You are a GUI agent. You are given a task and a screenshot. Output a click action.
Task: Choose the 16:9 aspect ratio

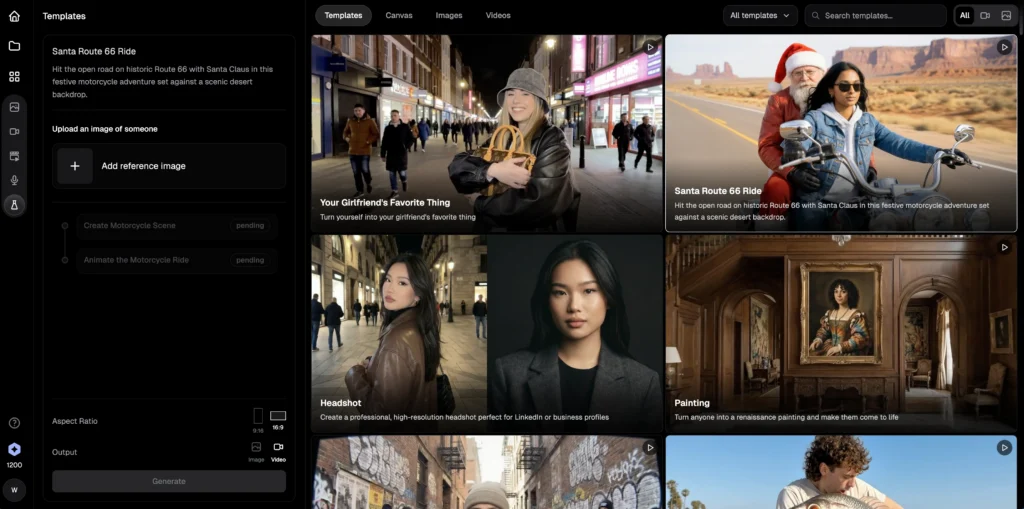coord(278,416)
